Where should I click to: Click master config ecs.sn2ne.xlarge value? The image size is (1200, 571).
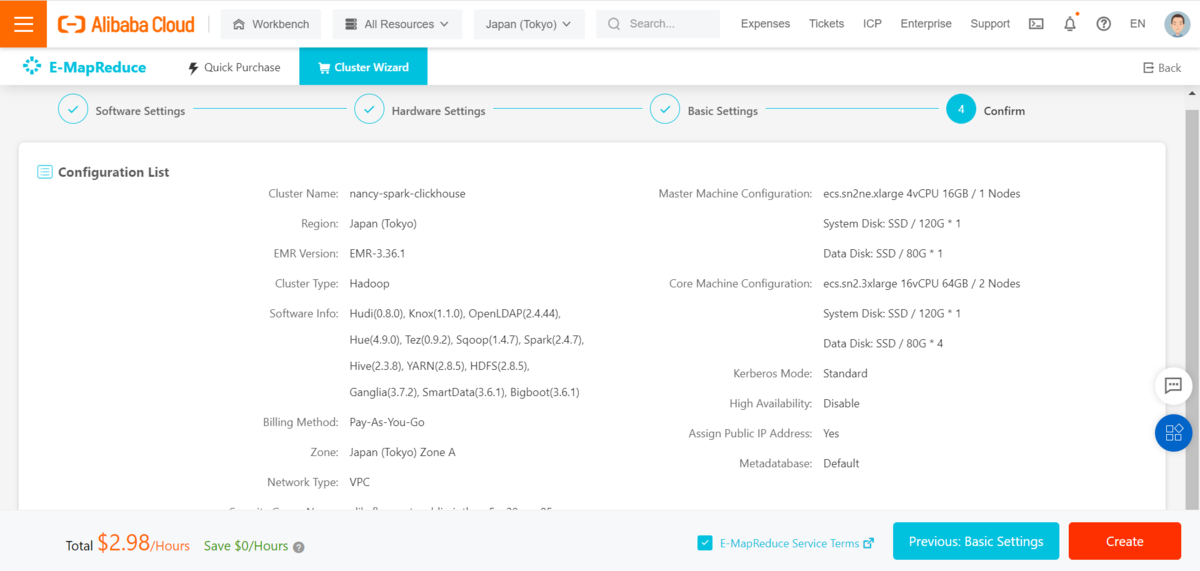pyautogui.click(x=921, y=194)
